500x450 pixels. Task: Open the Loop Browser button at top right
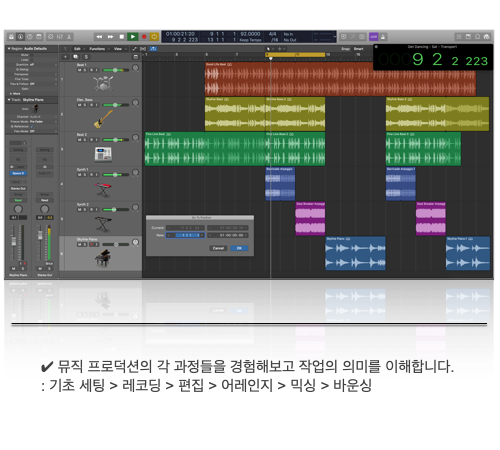[478, 37]
